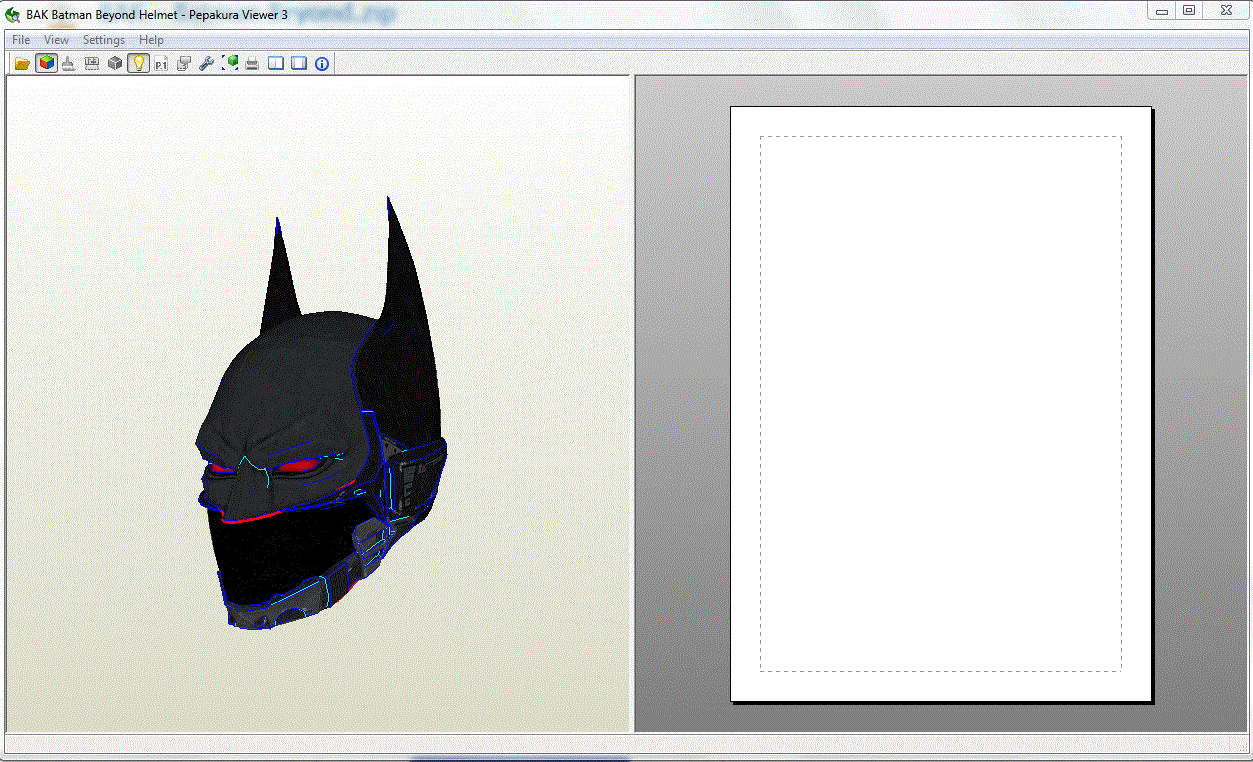
Task: Click the stacked pages toolbar icon
Action: pyautogui.click(x=184, y=64)
